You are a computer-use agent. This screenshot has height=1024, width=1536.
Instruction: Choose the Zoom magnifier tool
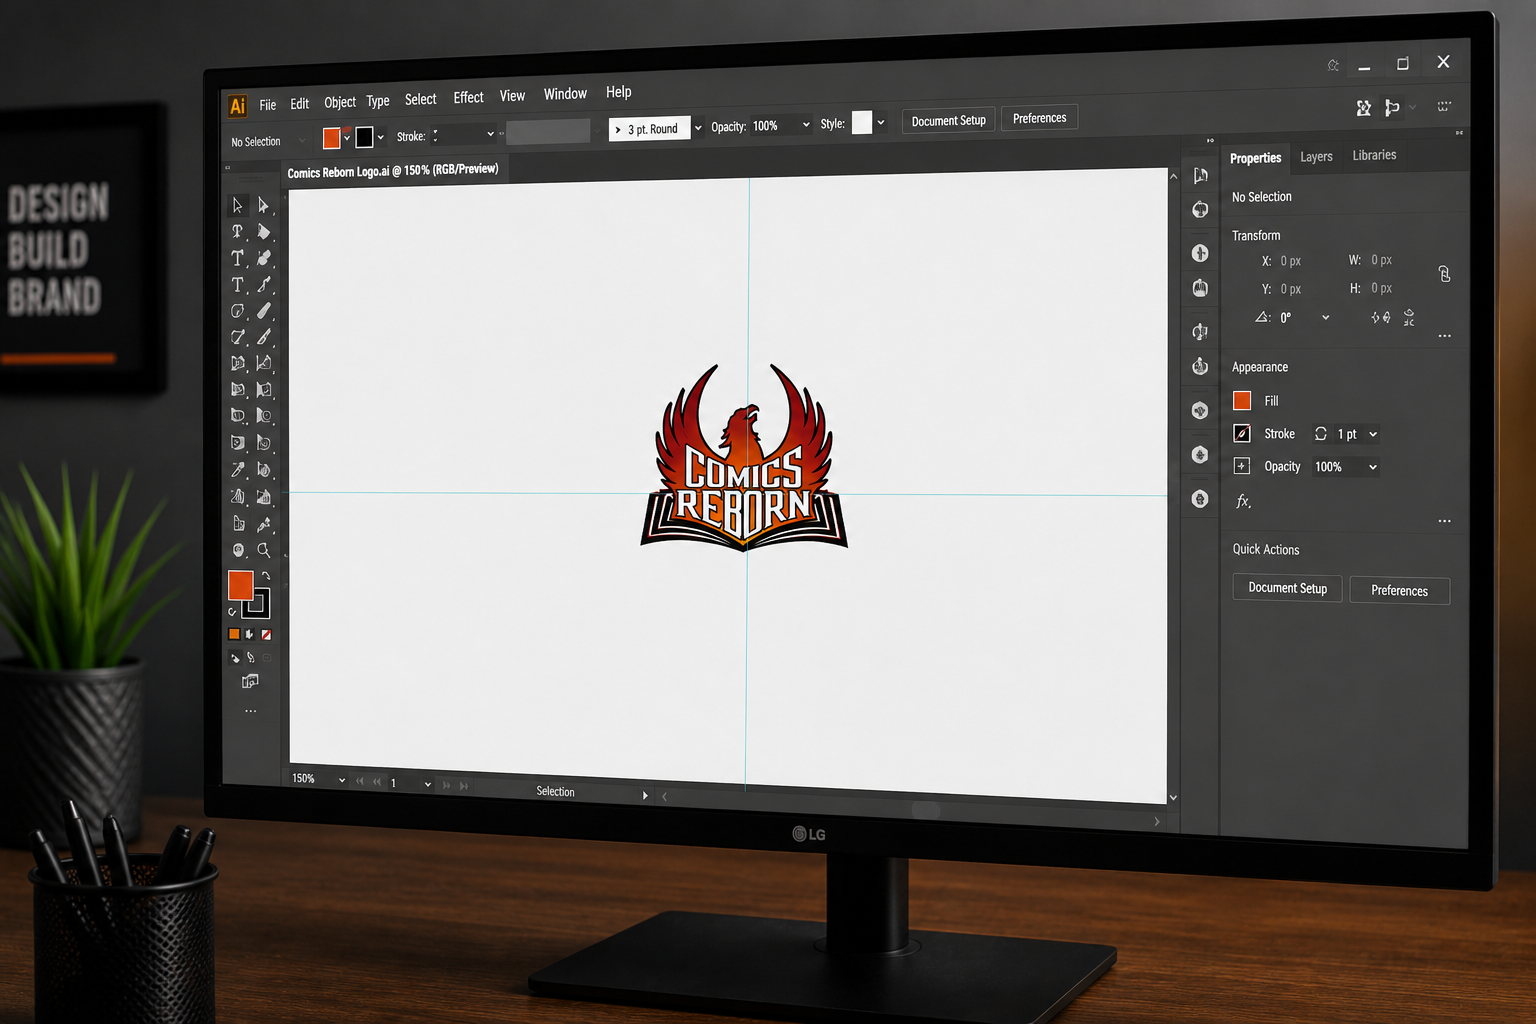pyautogui.click(x=264, y=550)
